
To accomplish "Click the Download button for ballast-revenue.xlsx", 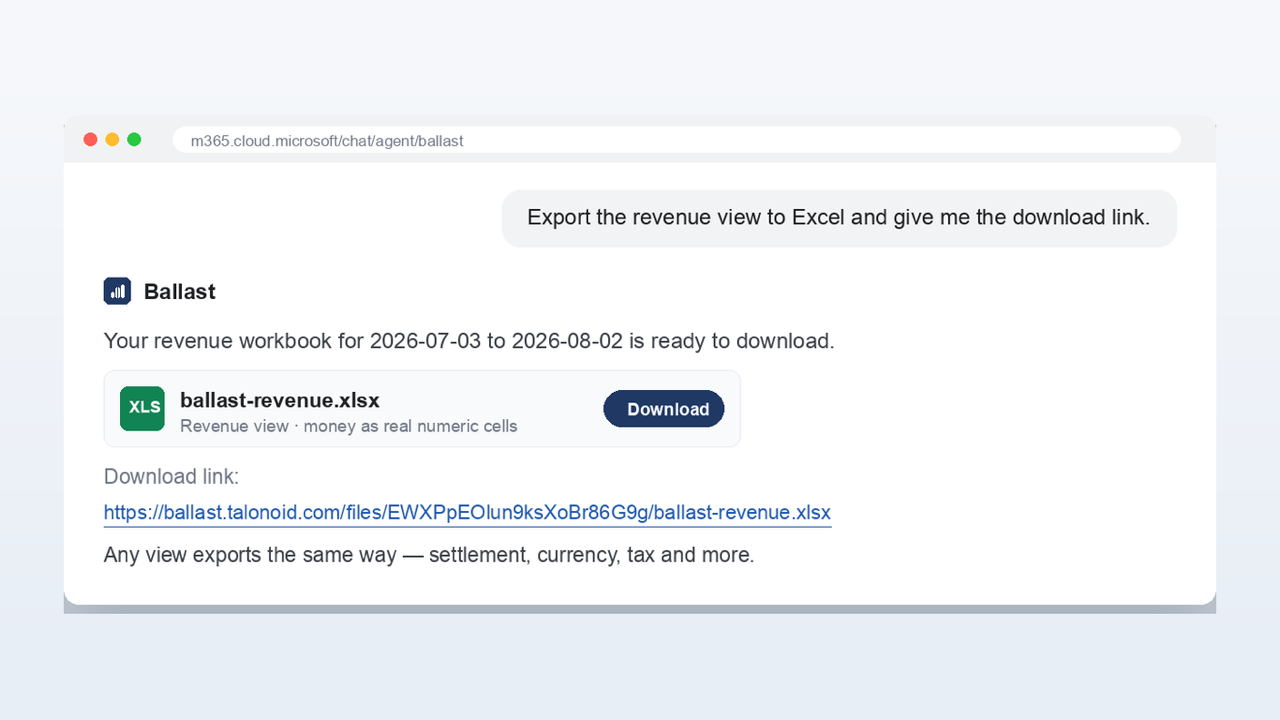I will 664,409.
